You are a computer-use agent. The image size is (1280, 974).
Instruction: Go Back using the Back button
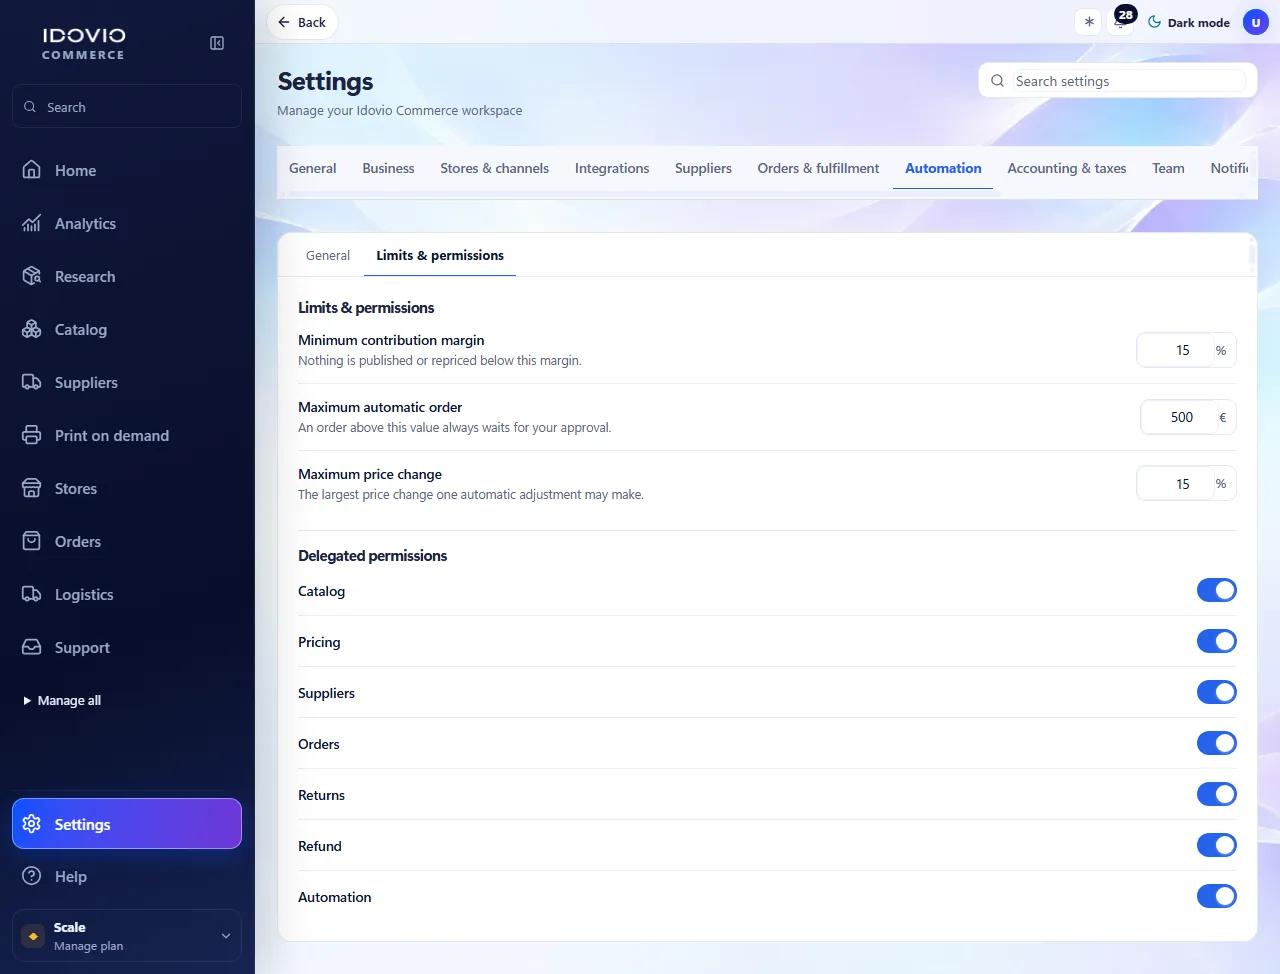[x=302, y=22]
